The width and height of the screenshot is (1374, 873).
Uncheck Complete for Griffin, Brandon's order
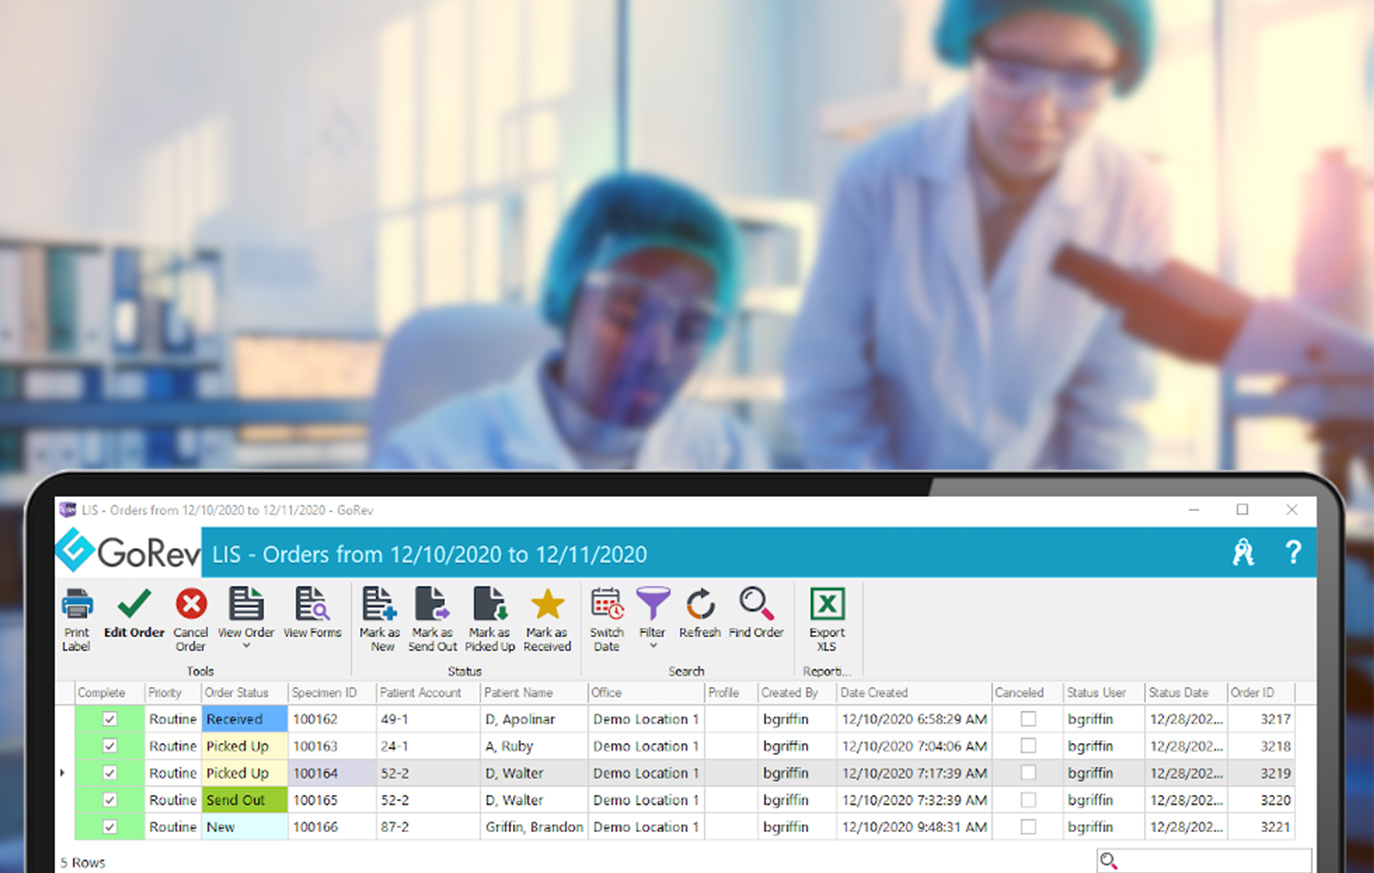click(x=110, y=827)
